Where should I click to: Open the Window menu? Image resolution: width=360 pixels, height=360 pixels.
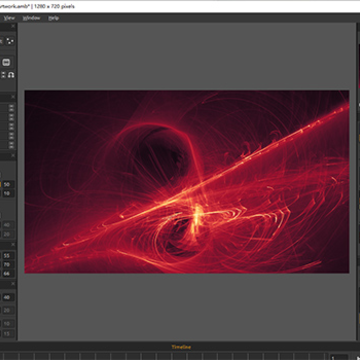click(31, 18)
